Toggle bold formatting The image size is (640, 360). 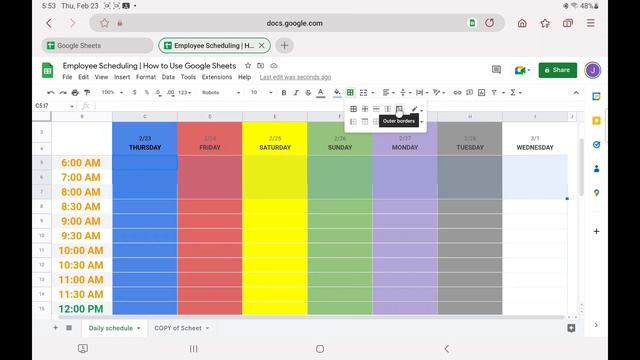pos(284,93)
